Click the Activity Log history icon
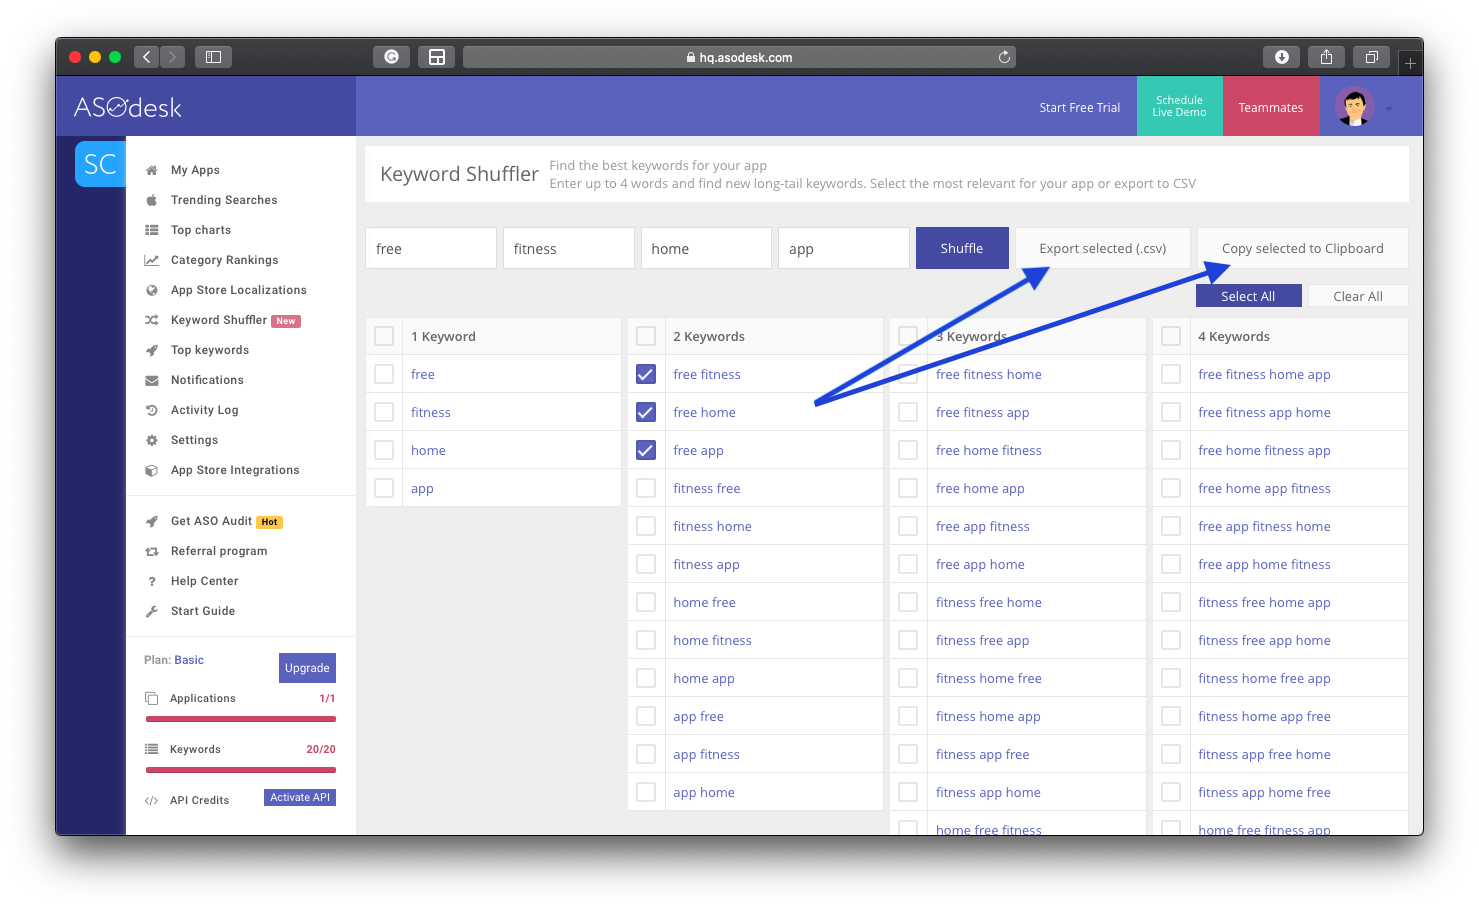 [x=152, y=410]
